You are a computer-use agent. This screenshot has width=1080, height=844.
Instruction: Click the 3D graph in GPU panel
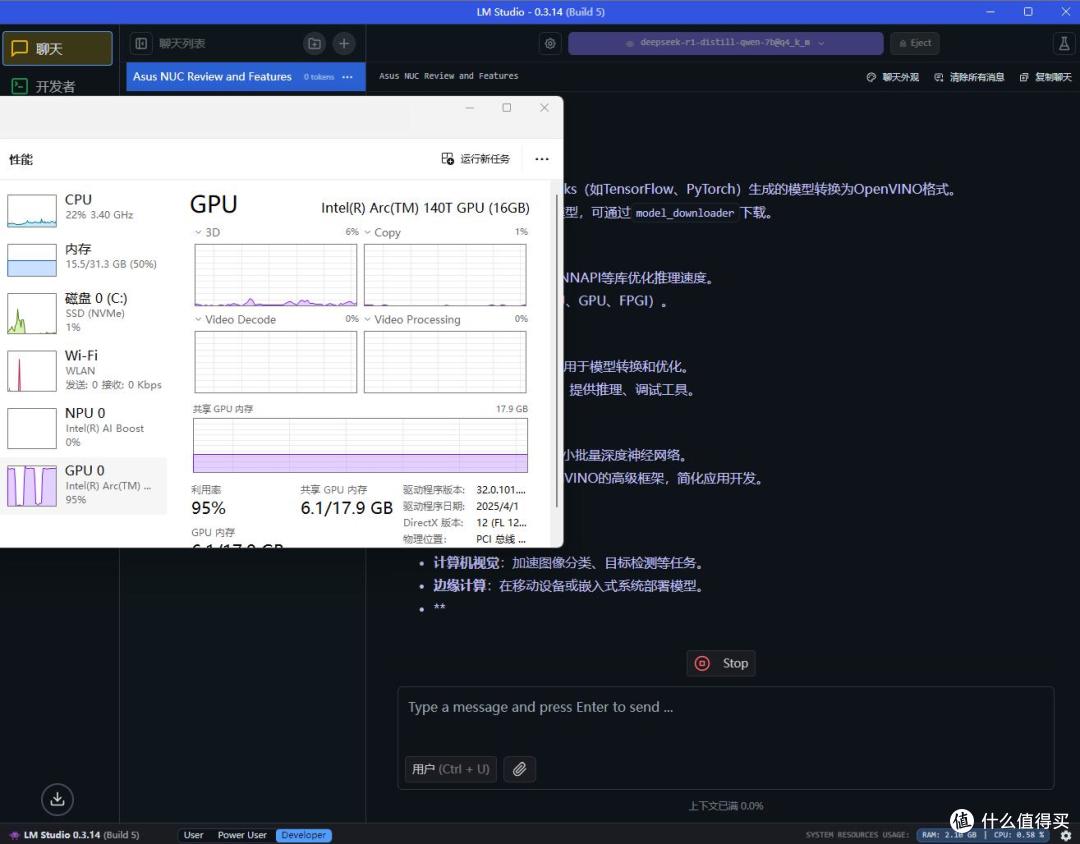click(276, 275)
